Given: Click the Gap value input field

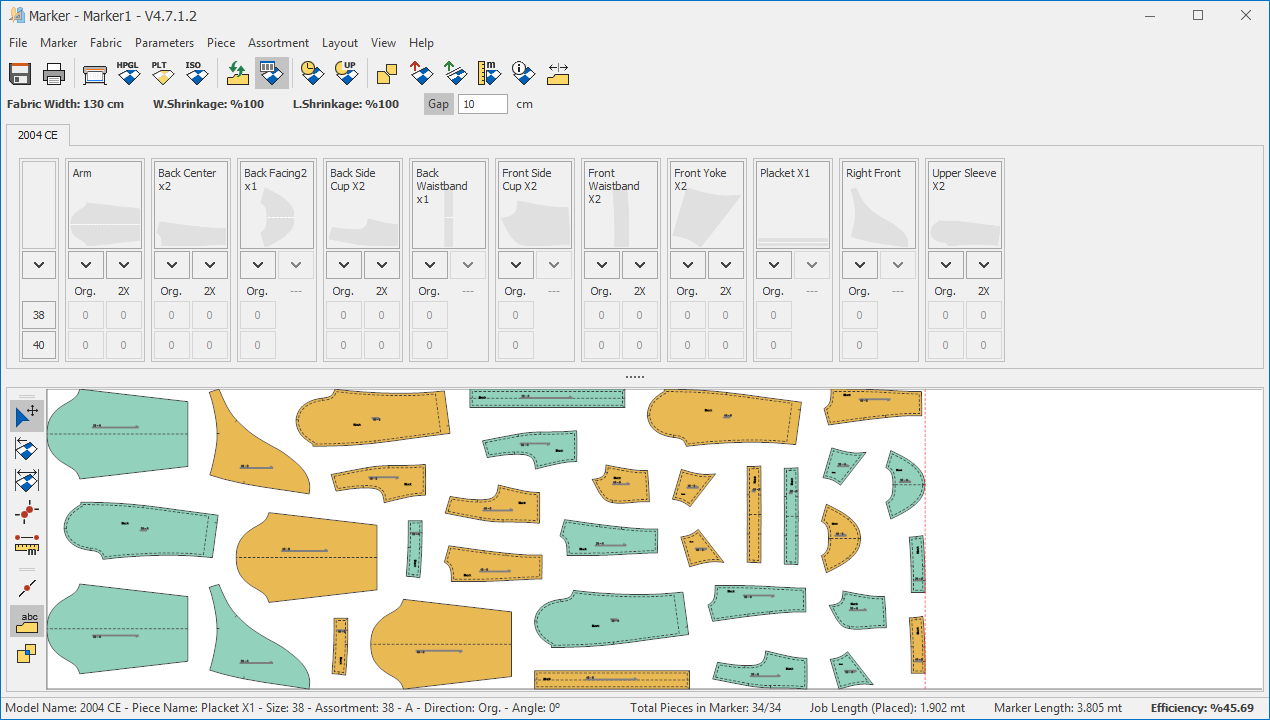Looking at the screenshot, I should click(x=482, y=104).
